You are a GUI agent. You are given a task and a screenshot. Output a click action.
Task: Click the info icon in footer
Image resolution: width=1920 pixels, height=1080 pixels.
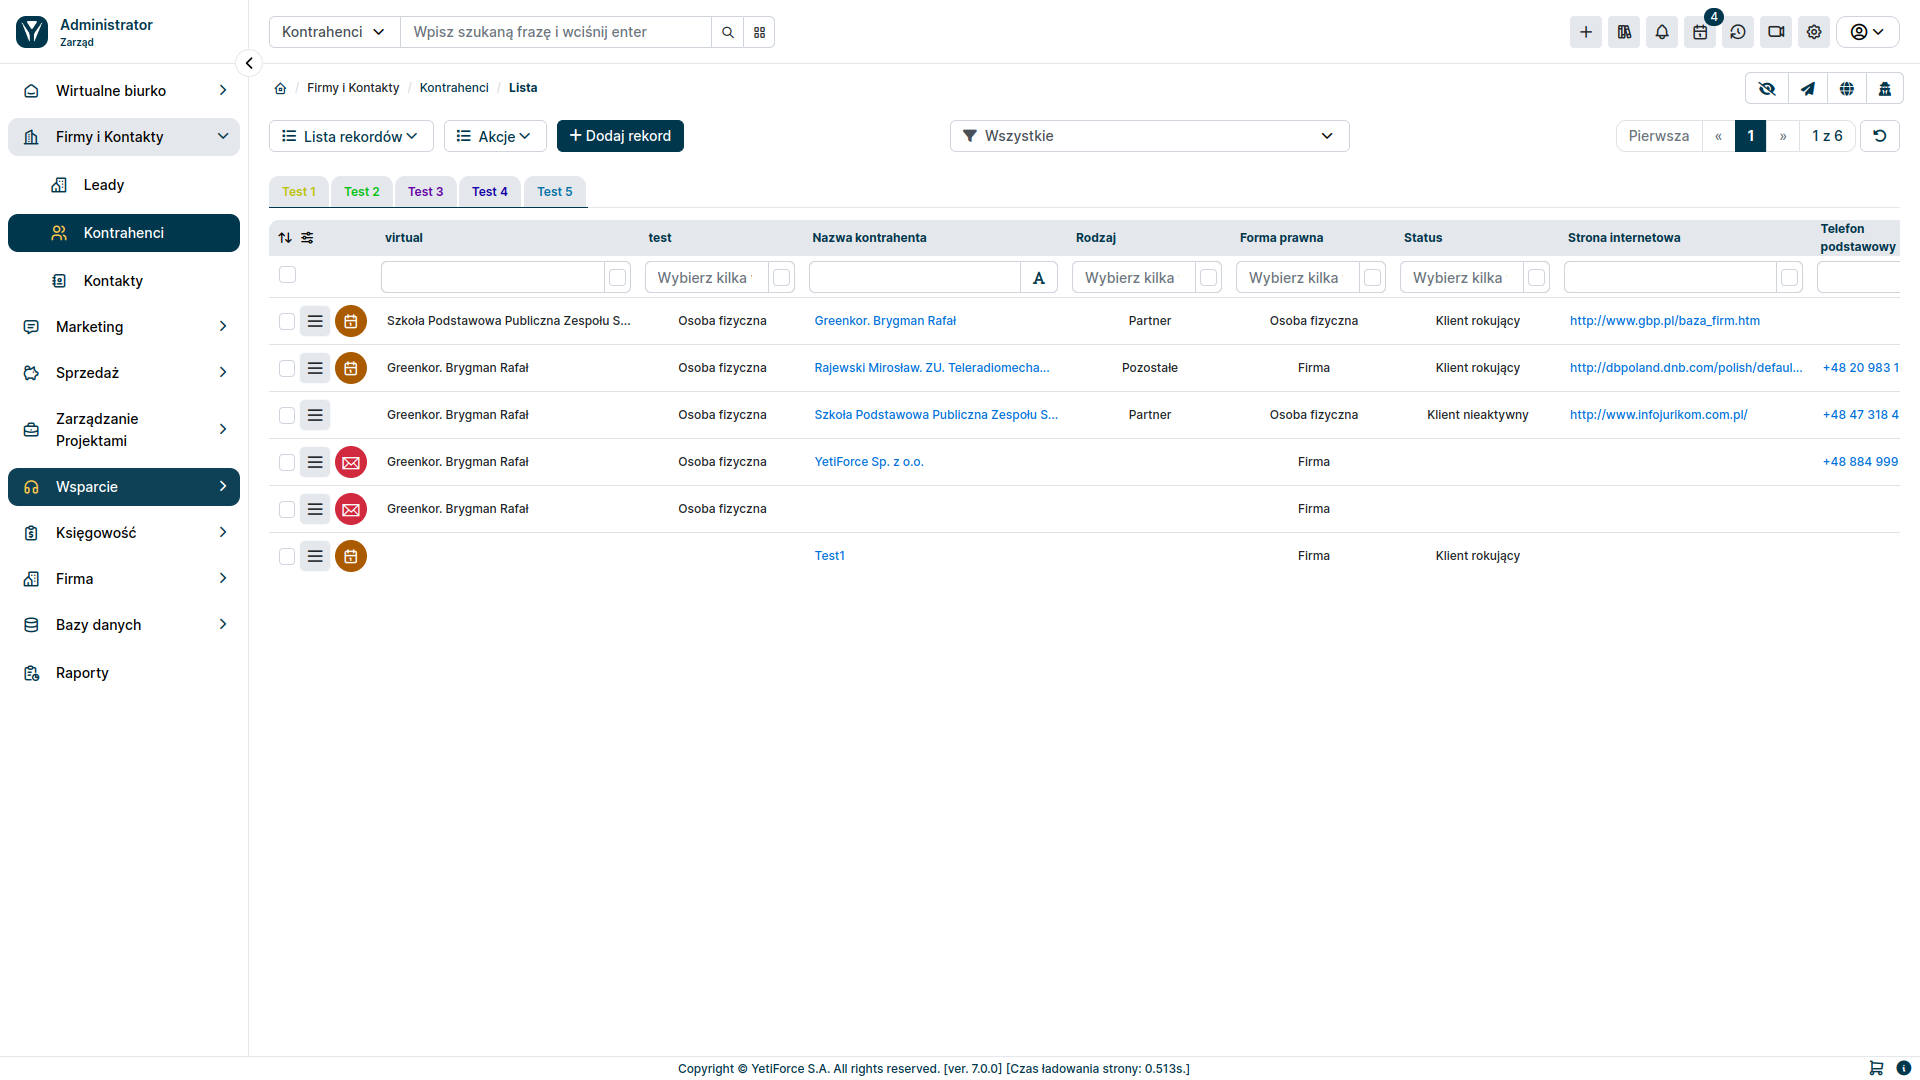coord(1904,1068)
